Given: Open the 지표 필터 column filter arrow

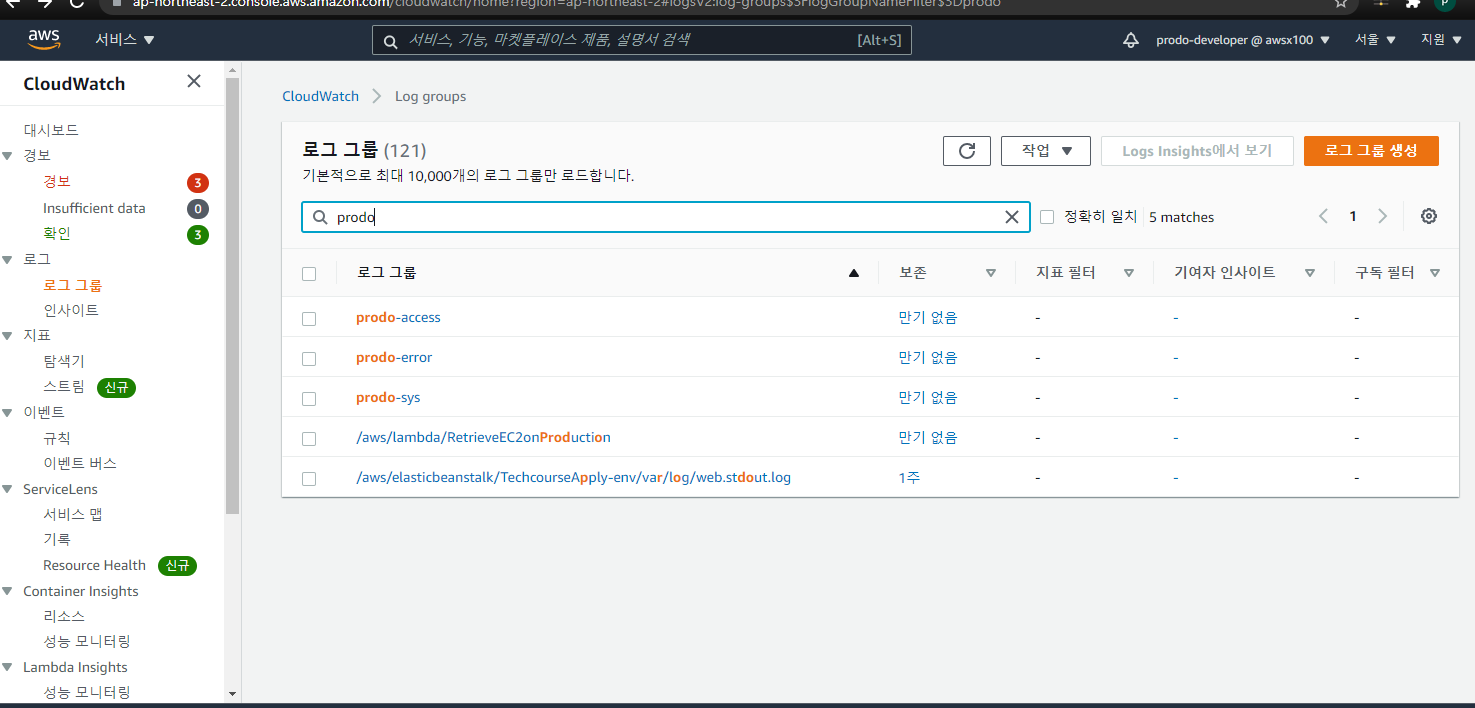Looking at the screenshot, I should [x=1129, y=273].
